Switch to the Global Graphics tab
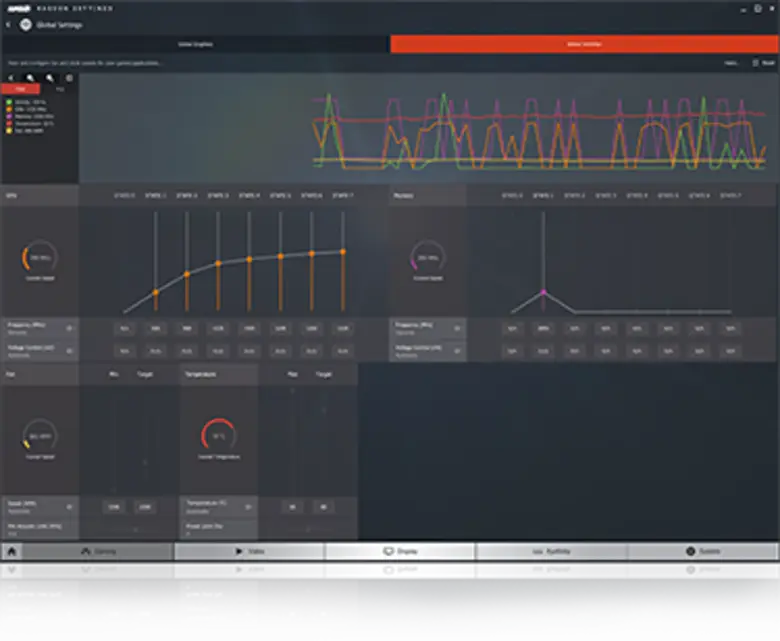780x641 pixels. (x=195, y=44)
